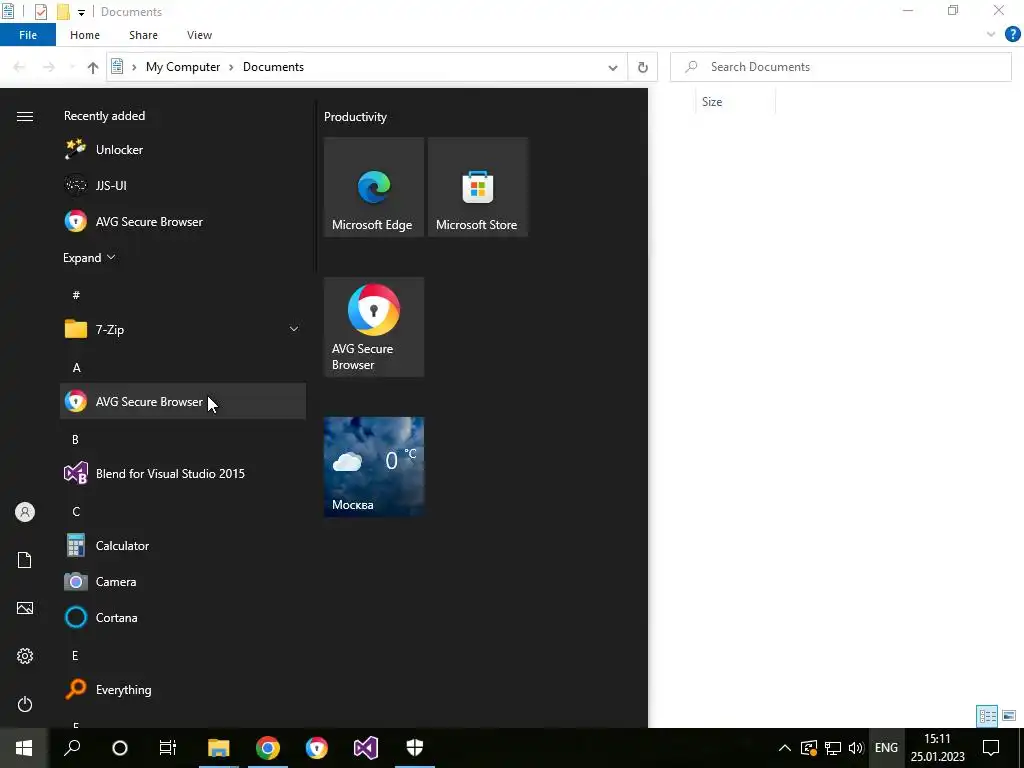This screenshot has width=1024, height=768.
Task: Go up one folder level in Explorer
Action: (93, 67)
